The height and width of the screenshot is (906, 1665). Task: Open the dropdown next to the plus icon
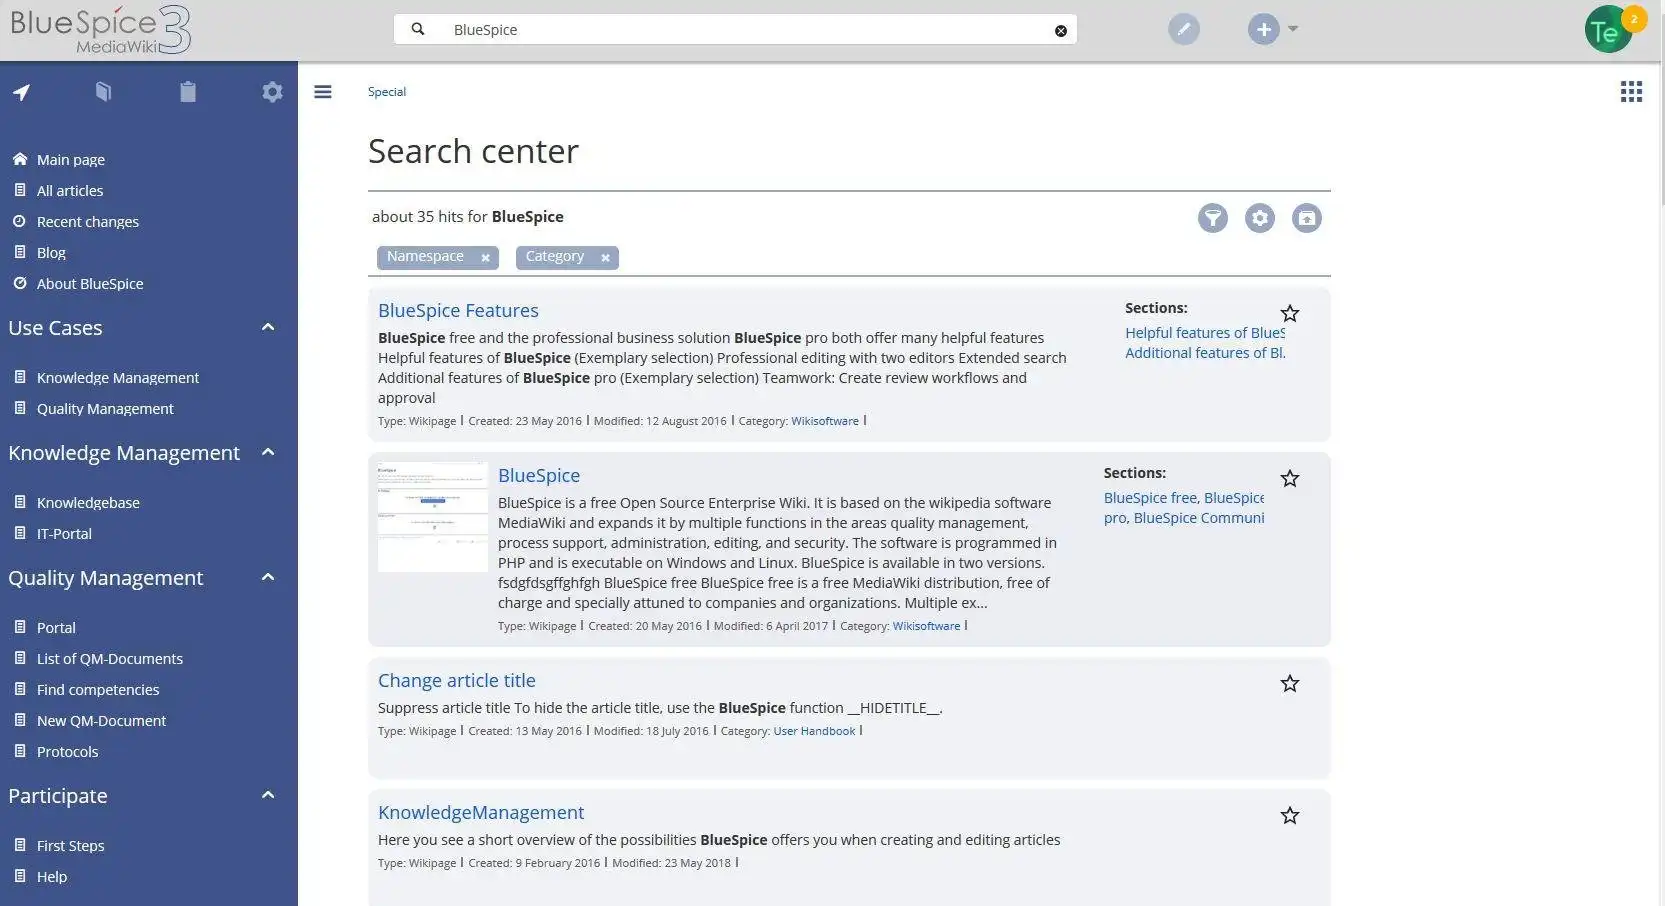coord(1292,29)
